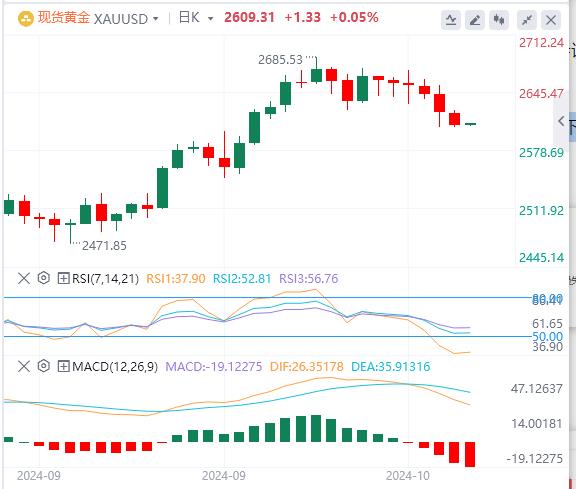576x489 pixels.
Task: Open the XAUUSD symbol dropdown
Action: [x=156, y=19]
